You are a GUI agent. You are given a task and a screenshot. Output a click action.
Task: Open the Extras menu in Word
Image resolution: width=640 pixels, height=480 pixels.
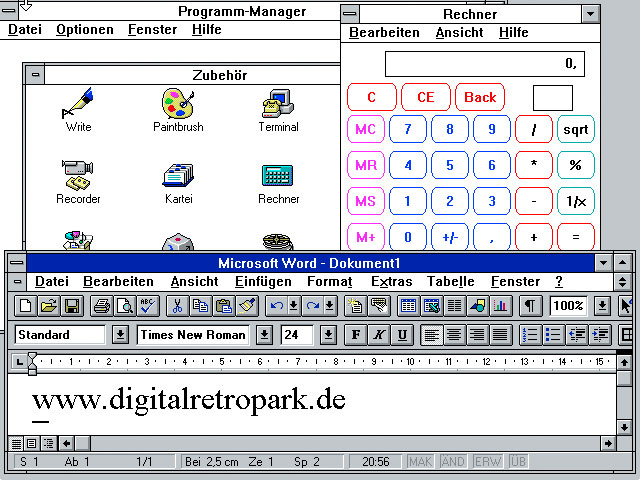[391, 282]
